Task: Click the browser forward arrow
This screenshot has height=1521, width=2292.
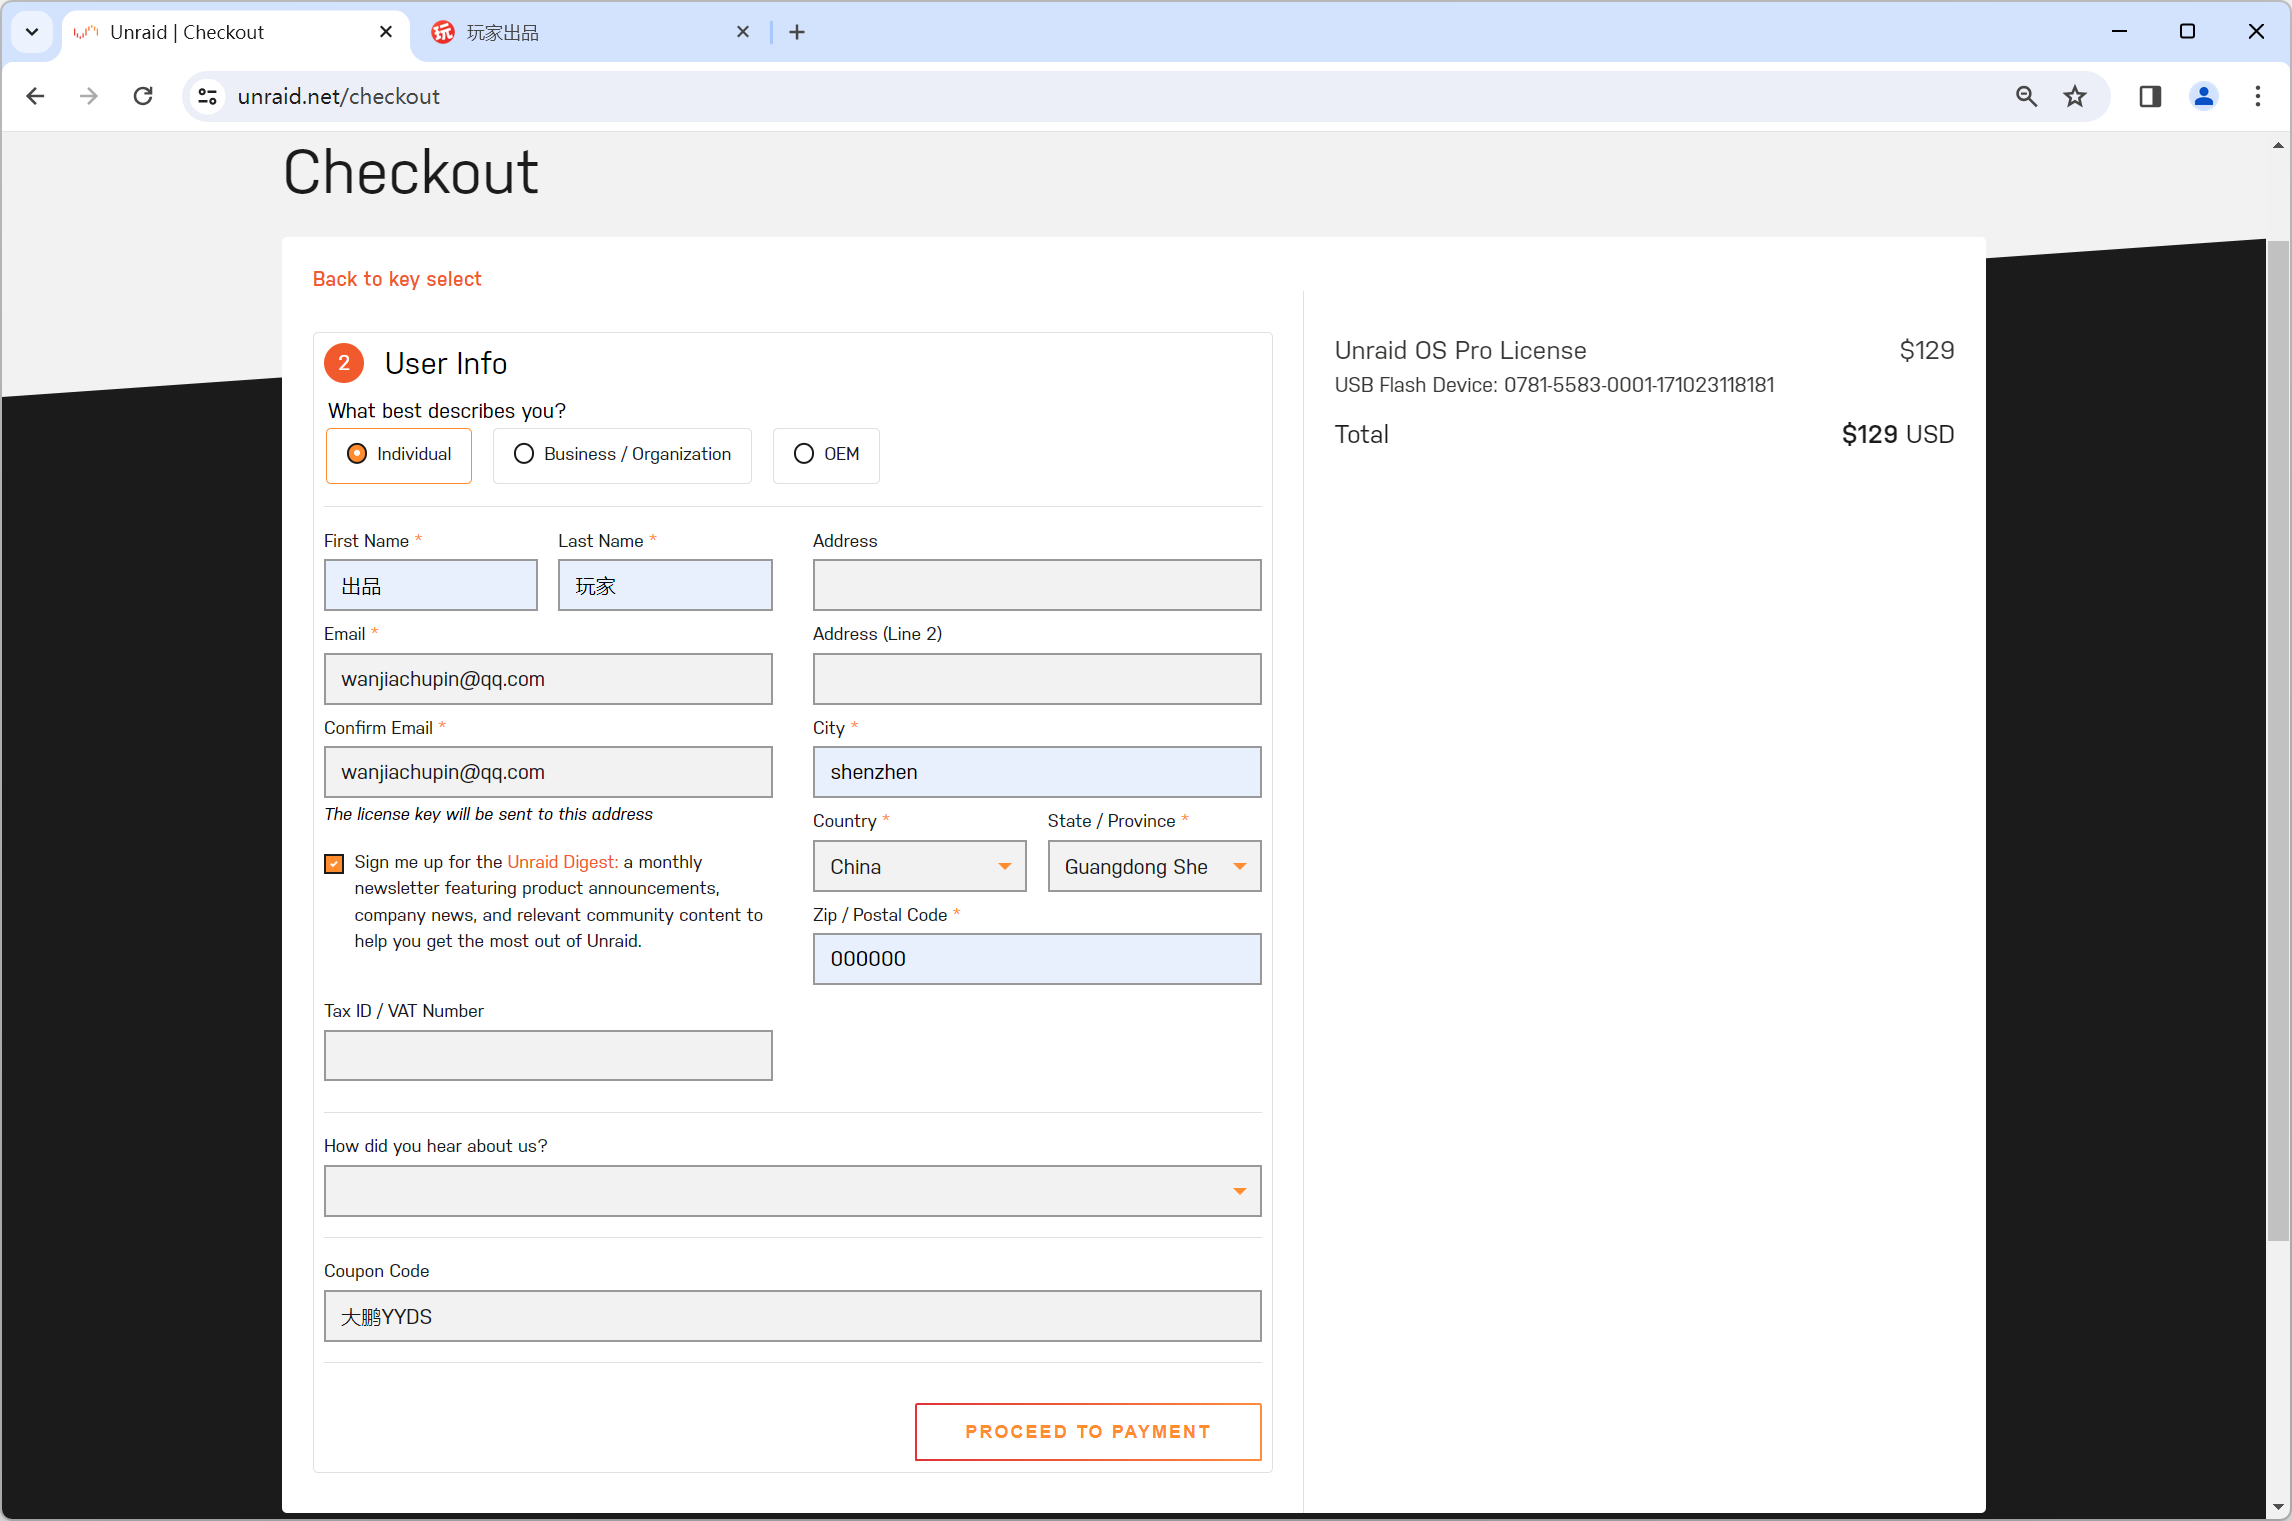Action: pyautogui.click(x=89, y=96)
